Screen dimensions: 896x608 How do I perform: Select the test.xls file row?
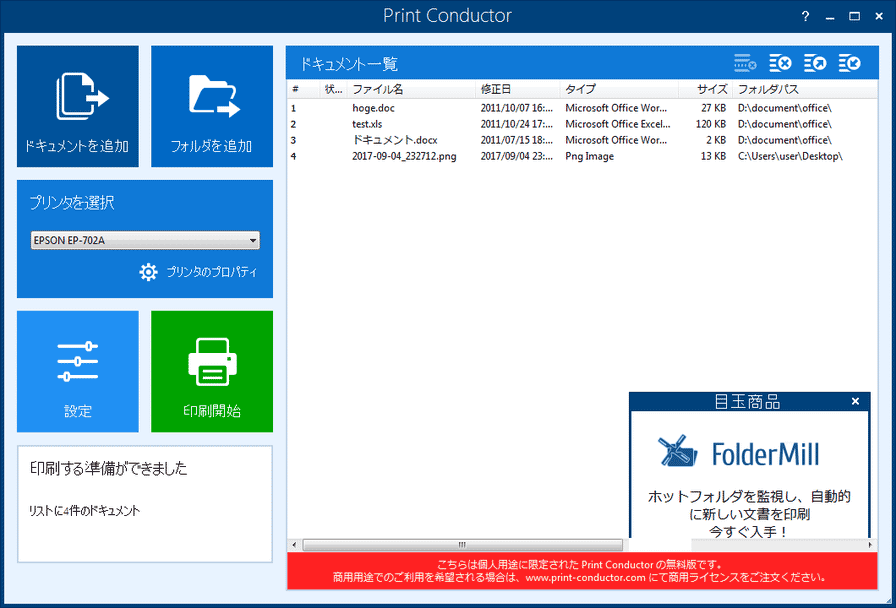582,124
